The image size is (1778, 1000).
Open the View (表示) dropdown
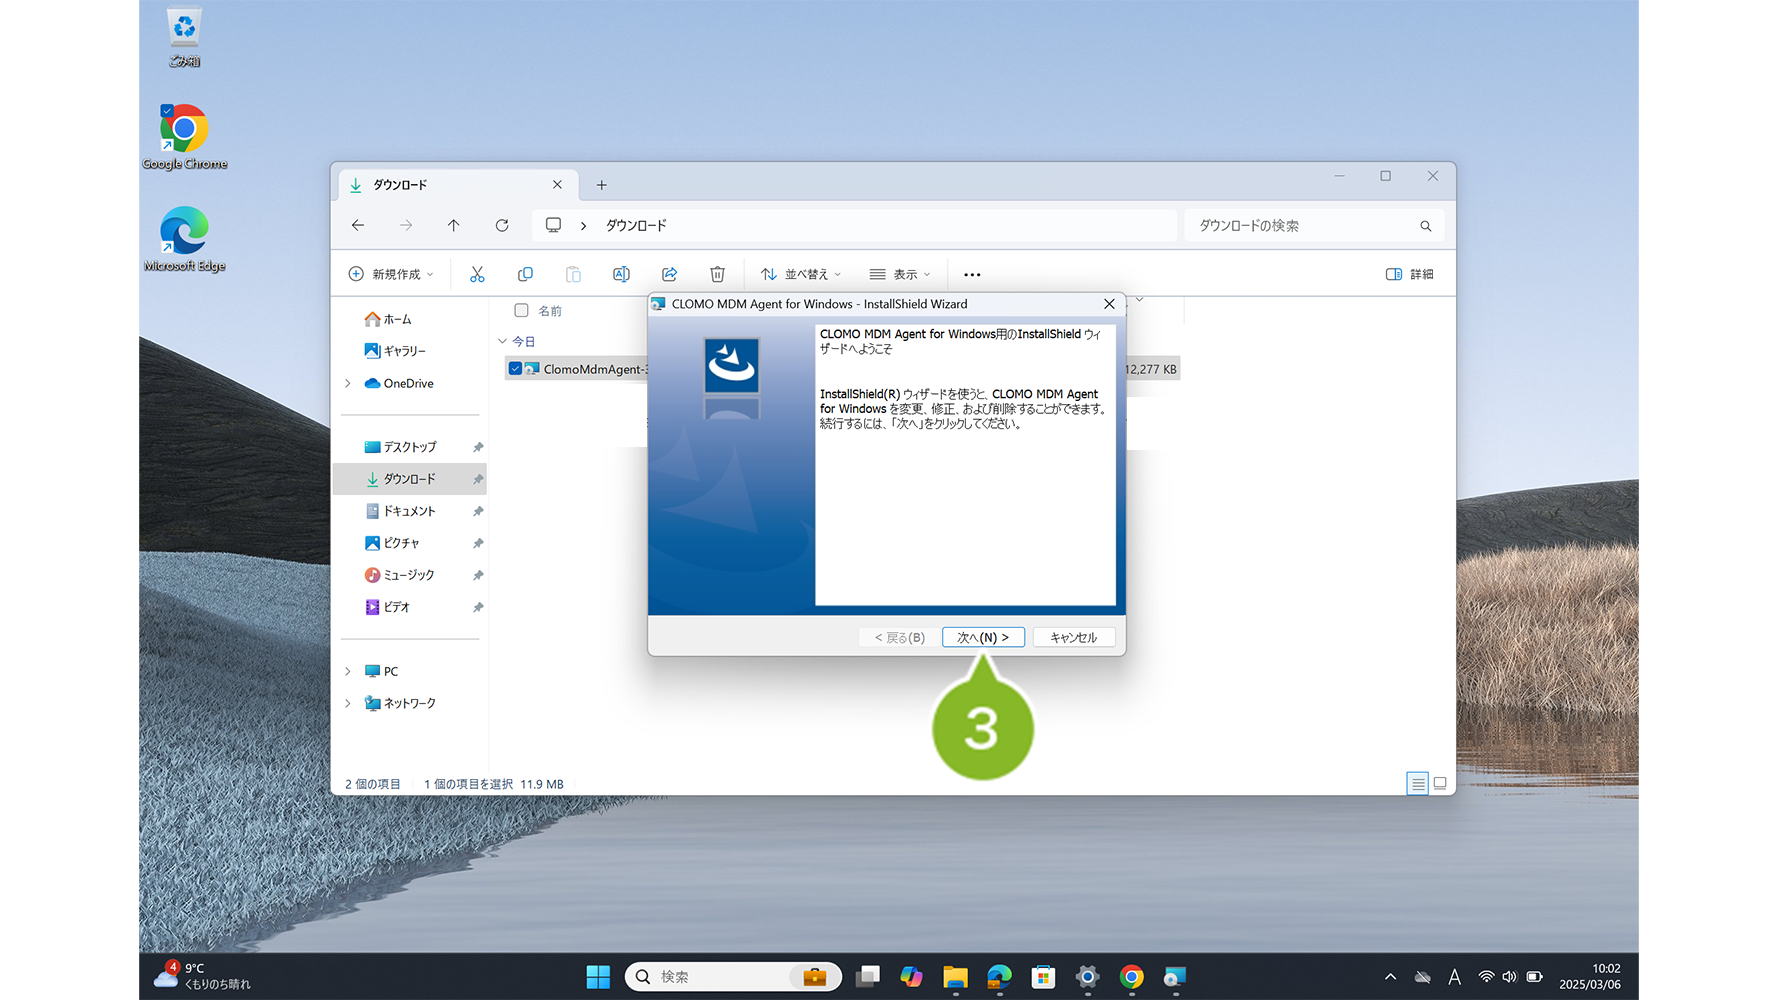pyautogui.click(x=900, y=274)
